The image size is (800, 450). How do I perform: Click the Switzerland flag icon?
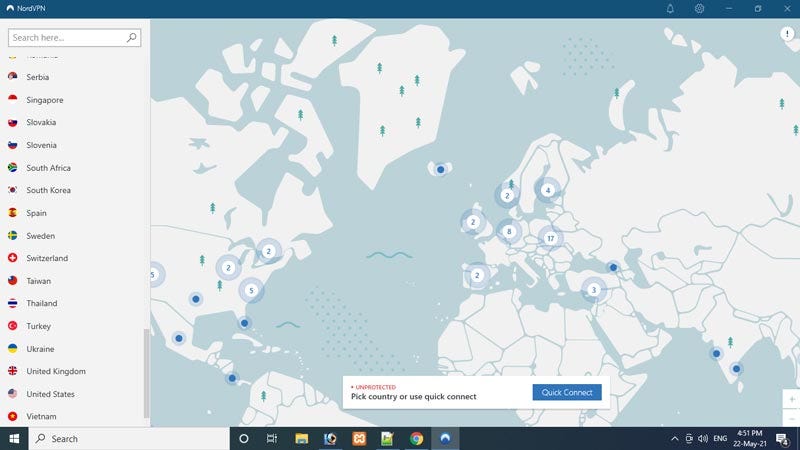click(13, 258)
